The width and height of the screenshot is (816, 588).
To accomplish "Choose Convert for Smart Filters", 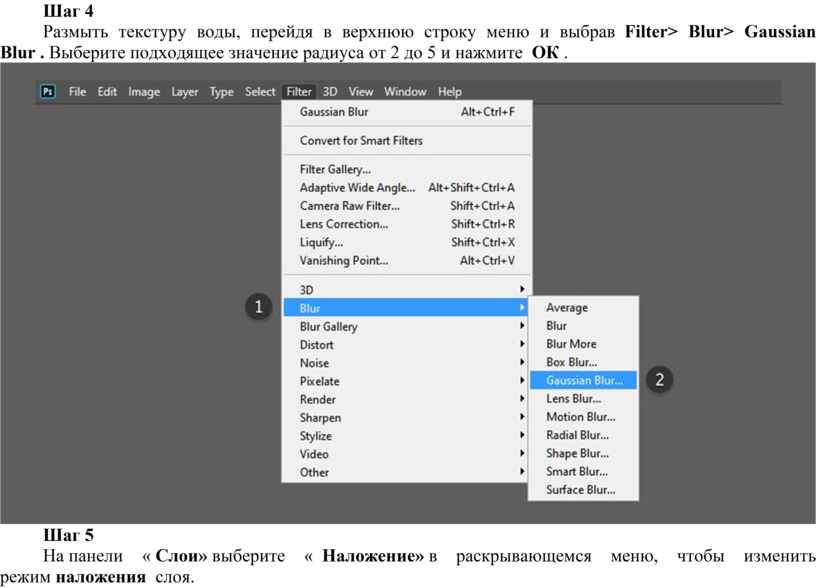I will (x=407, y=140).
